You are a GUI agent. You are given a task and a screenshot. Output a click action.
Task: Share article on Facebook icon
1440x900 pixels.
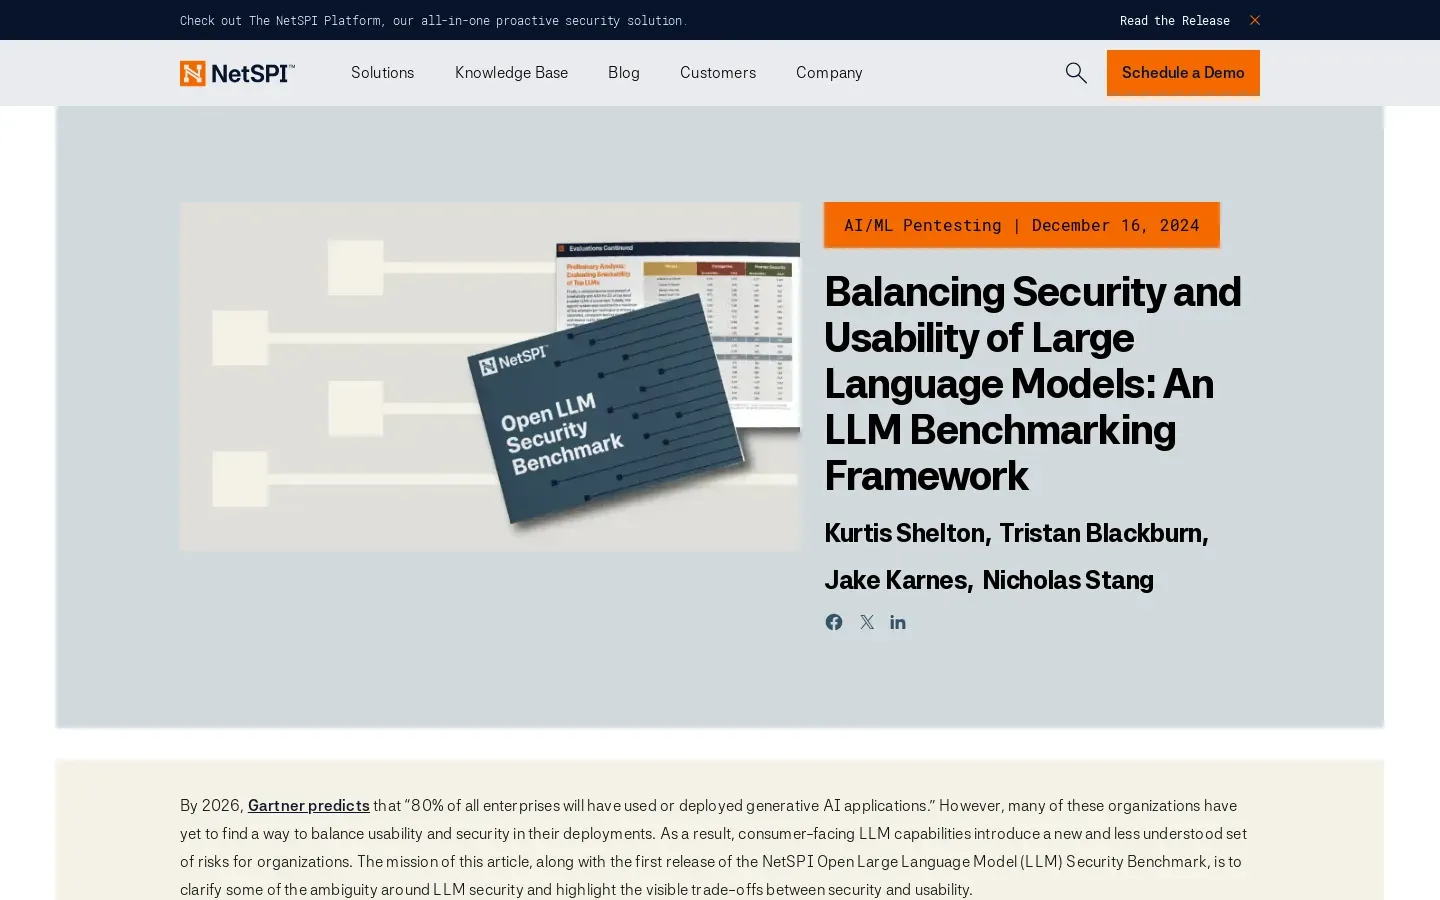(834, 622)
